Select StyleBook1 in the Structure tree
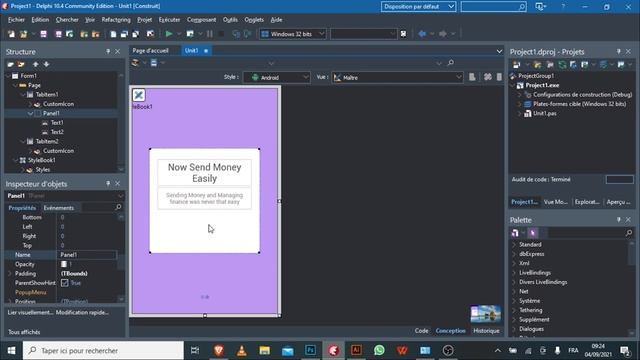The image size is (640, 360). point(42,160)
